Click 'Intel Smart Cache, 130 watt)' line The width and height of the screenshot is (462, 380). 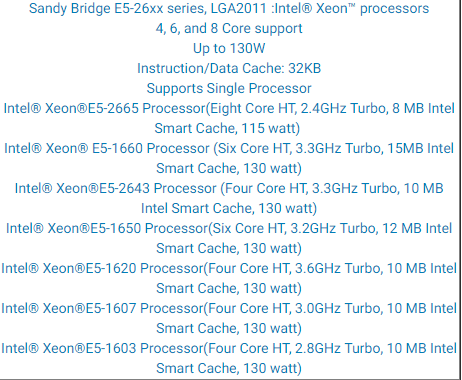[x=229, y=209]
